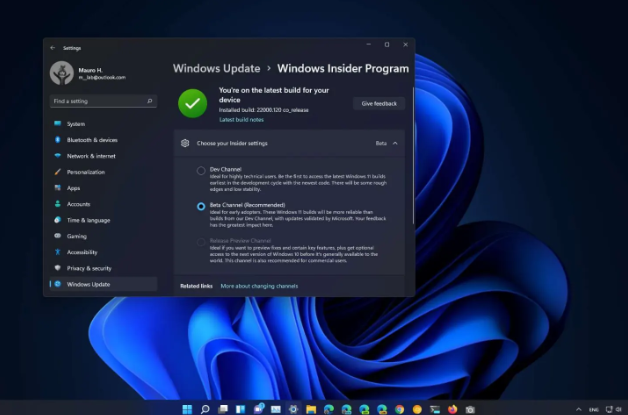Open the Personalization settings

point(103,172)
